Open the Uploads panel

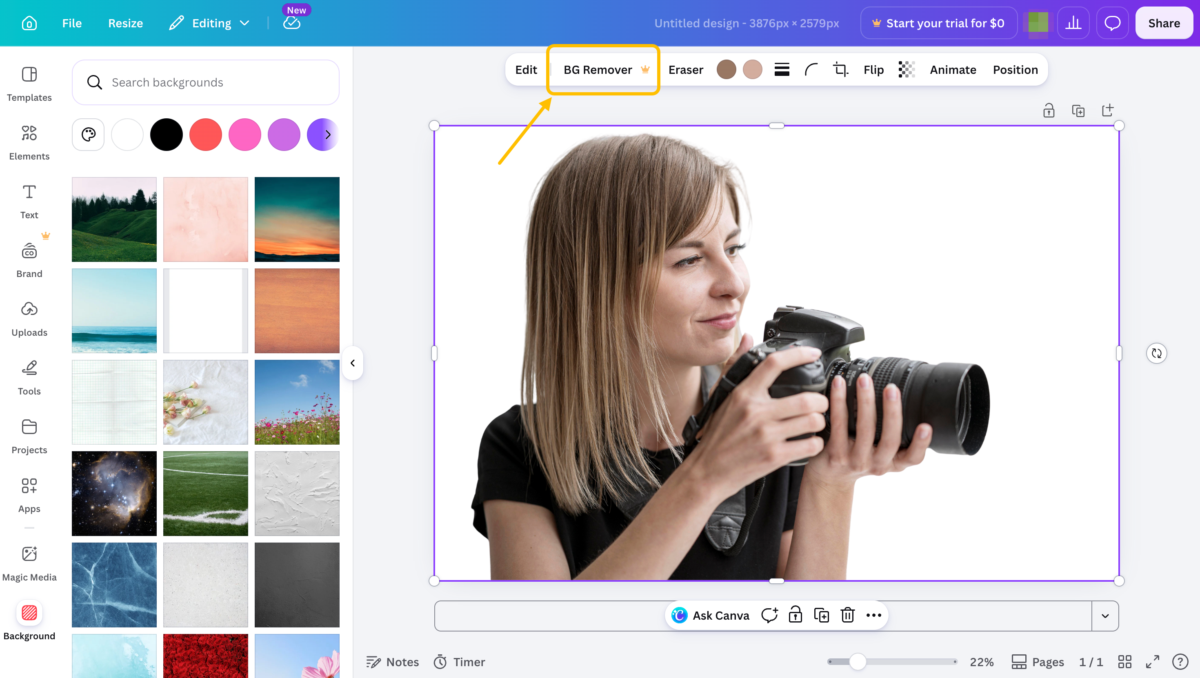pyautogui.click(x=29, y=318)
